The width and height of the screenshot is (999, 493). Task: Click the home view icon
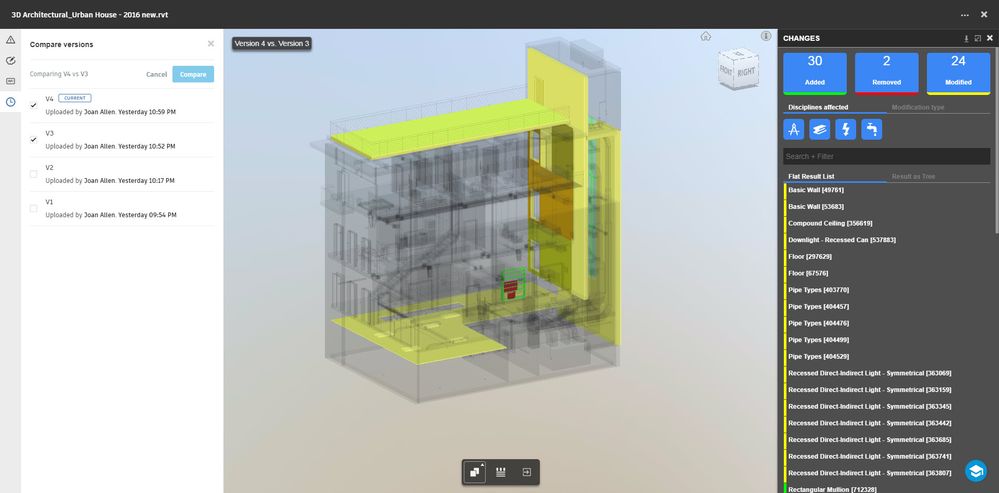pos(705,36)
